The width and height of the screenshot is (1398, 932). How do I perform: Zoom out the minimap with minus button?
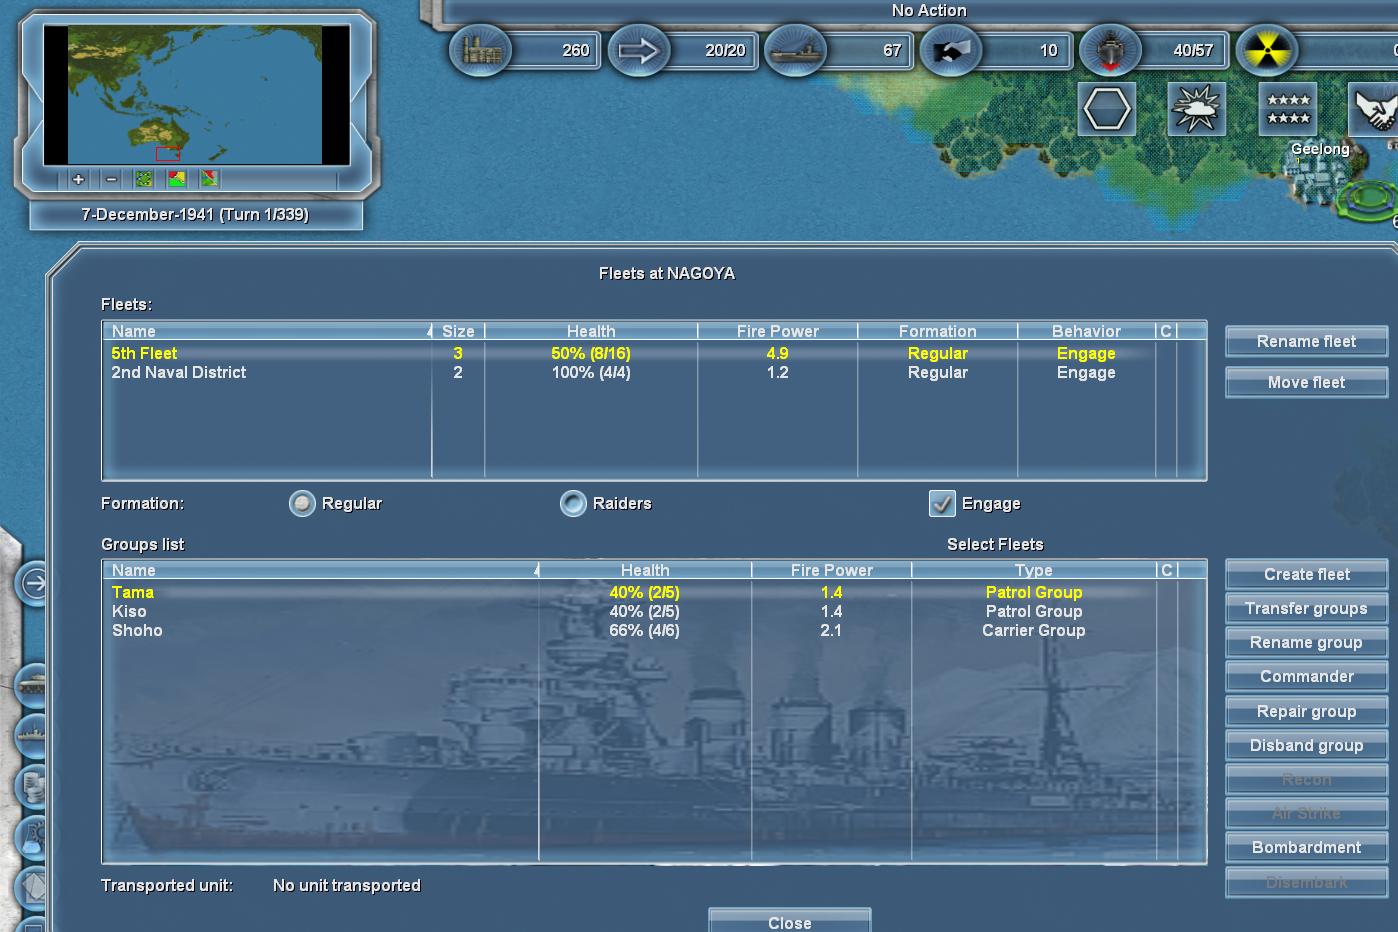coord(111,179)
